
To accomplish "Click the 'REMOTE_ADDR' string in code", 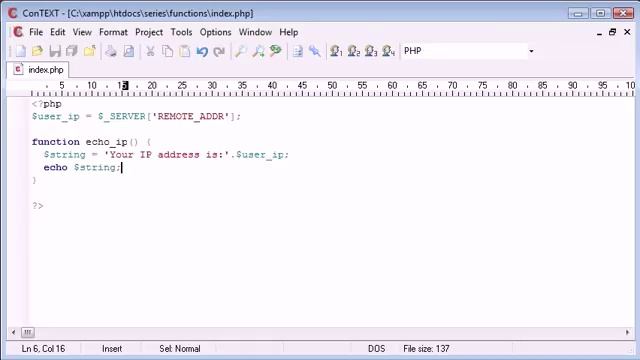I will 191,116.
